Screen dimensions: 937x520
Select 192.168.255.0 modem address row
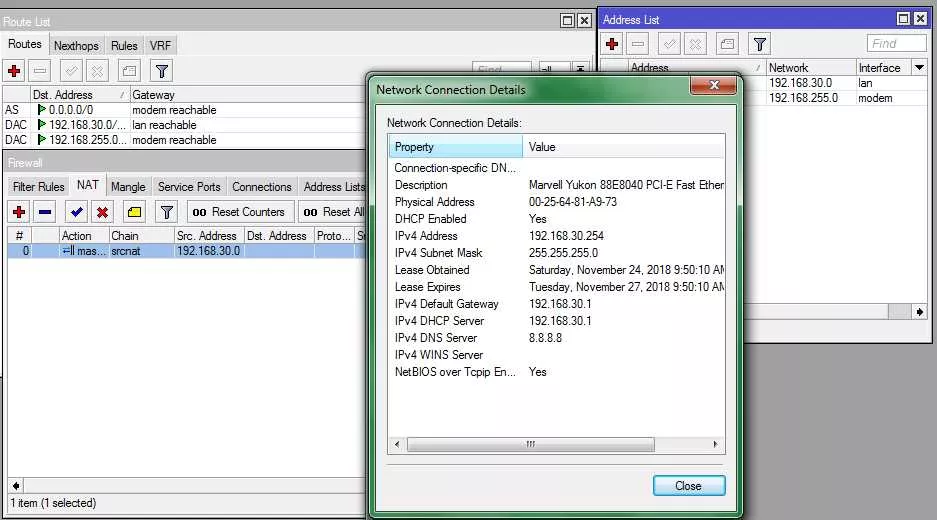833,98
